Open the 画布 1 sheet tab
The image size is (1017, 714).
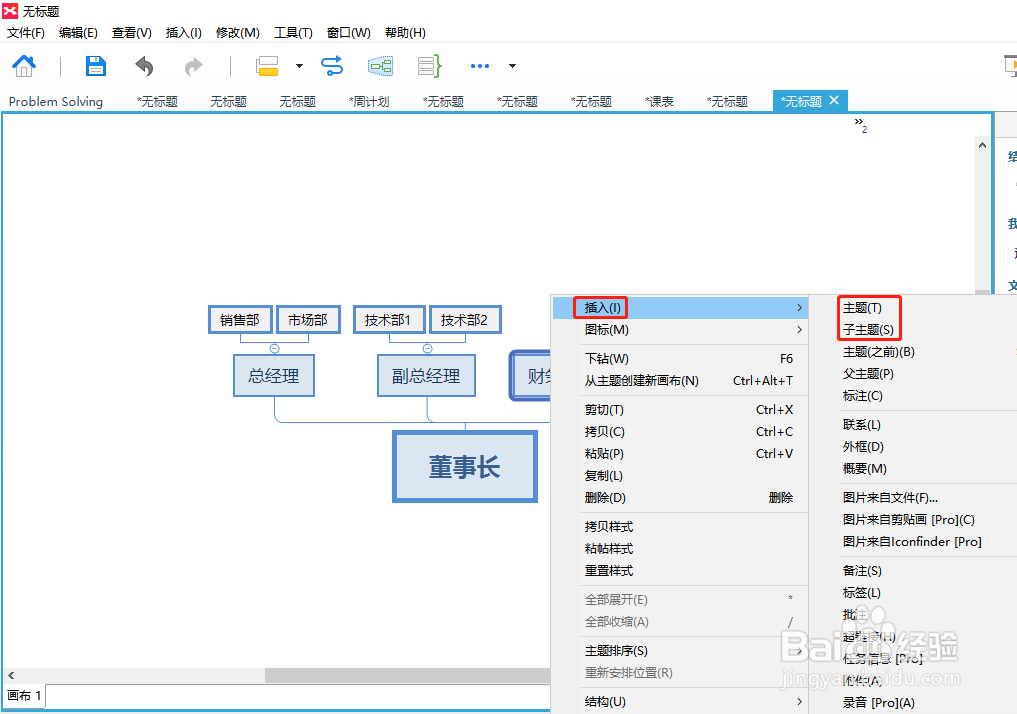point(24,696)
